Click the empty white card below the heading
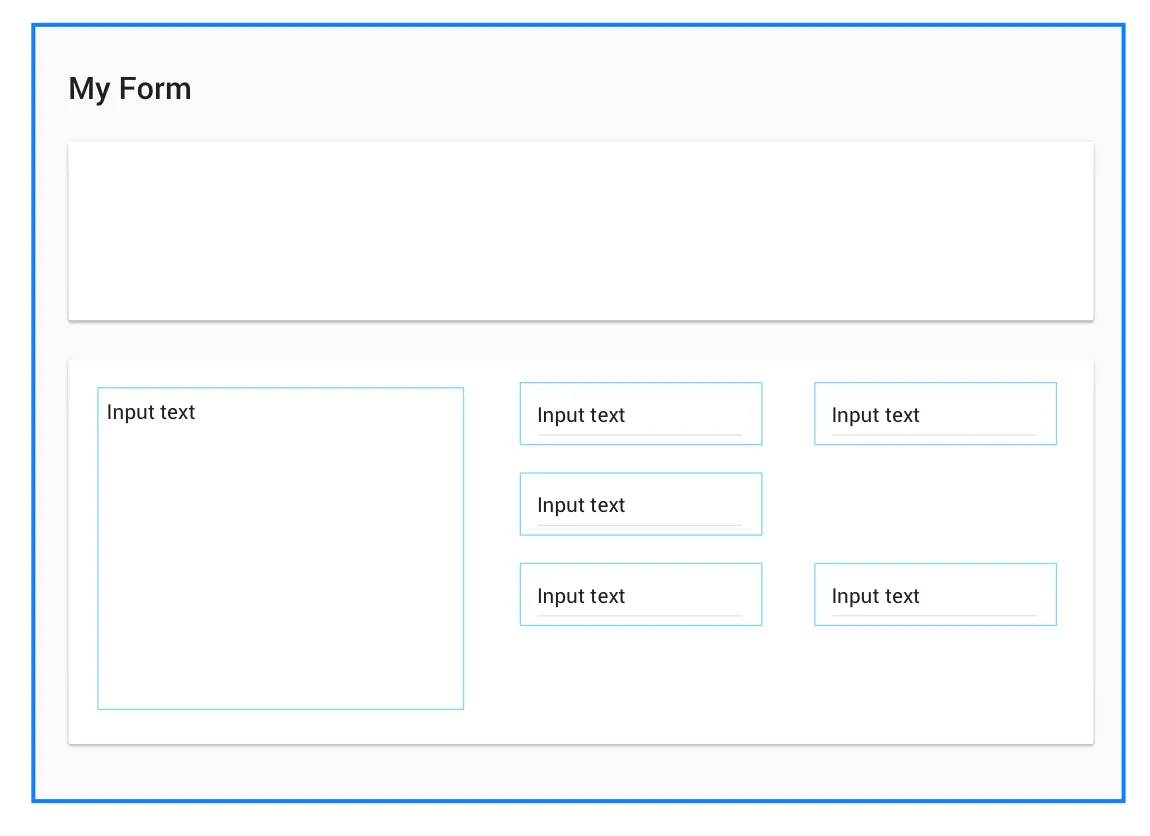This screenshot has width=1150, height=836. point(580,231)
